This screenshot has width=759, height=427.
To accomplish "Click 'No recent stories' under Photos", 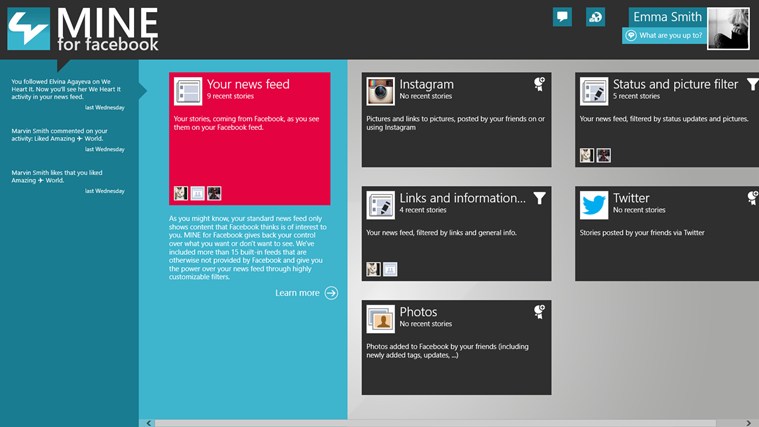I will pyautogui.click(x=425, y=324).
